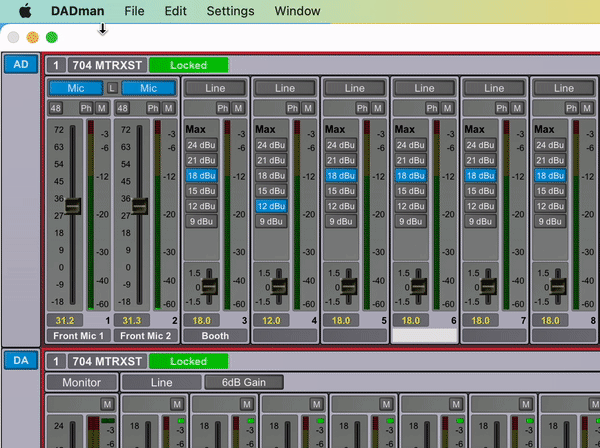Invert phase (Ph) on channel 6

pyautogui.click(x=432, y=108)
